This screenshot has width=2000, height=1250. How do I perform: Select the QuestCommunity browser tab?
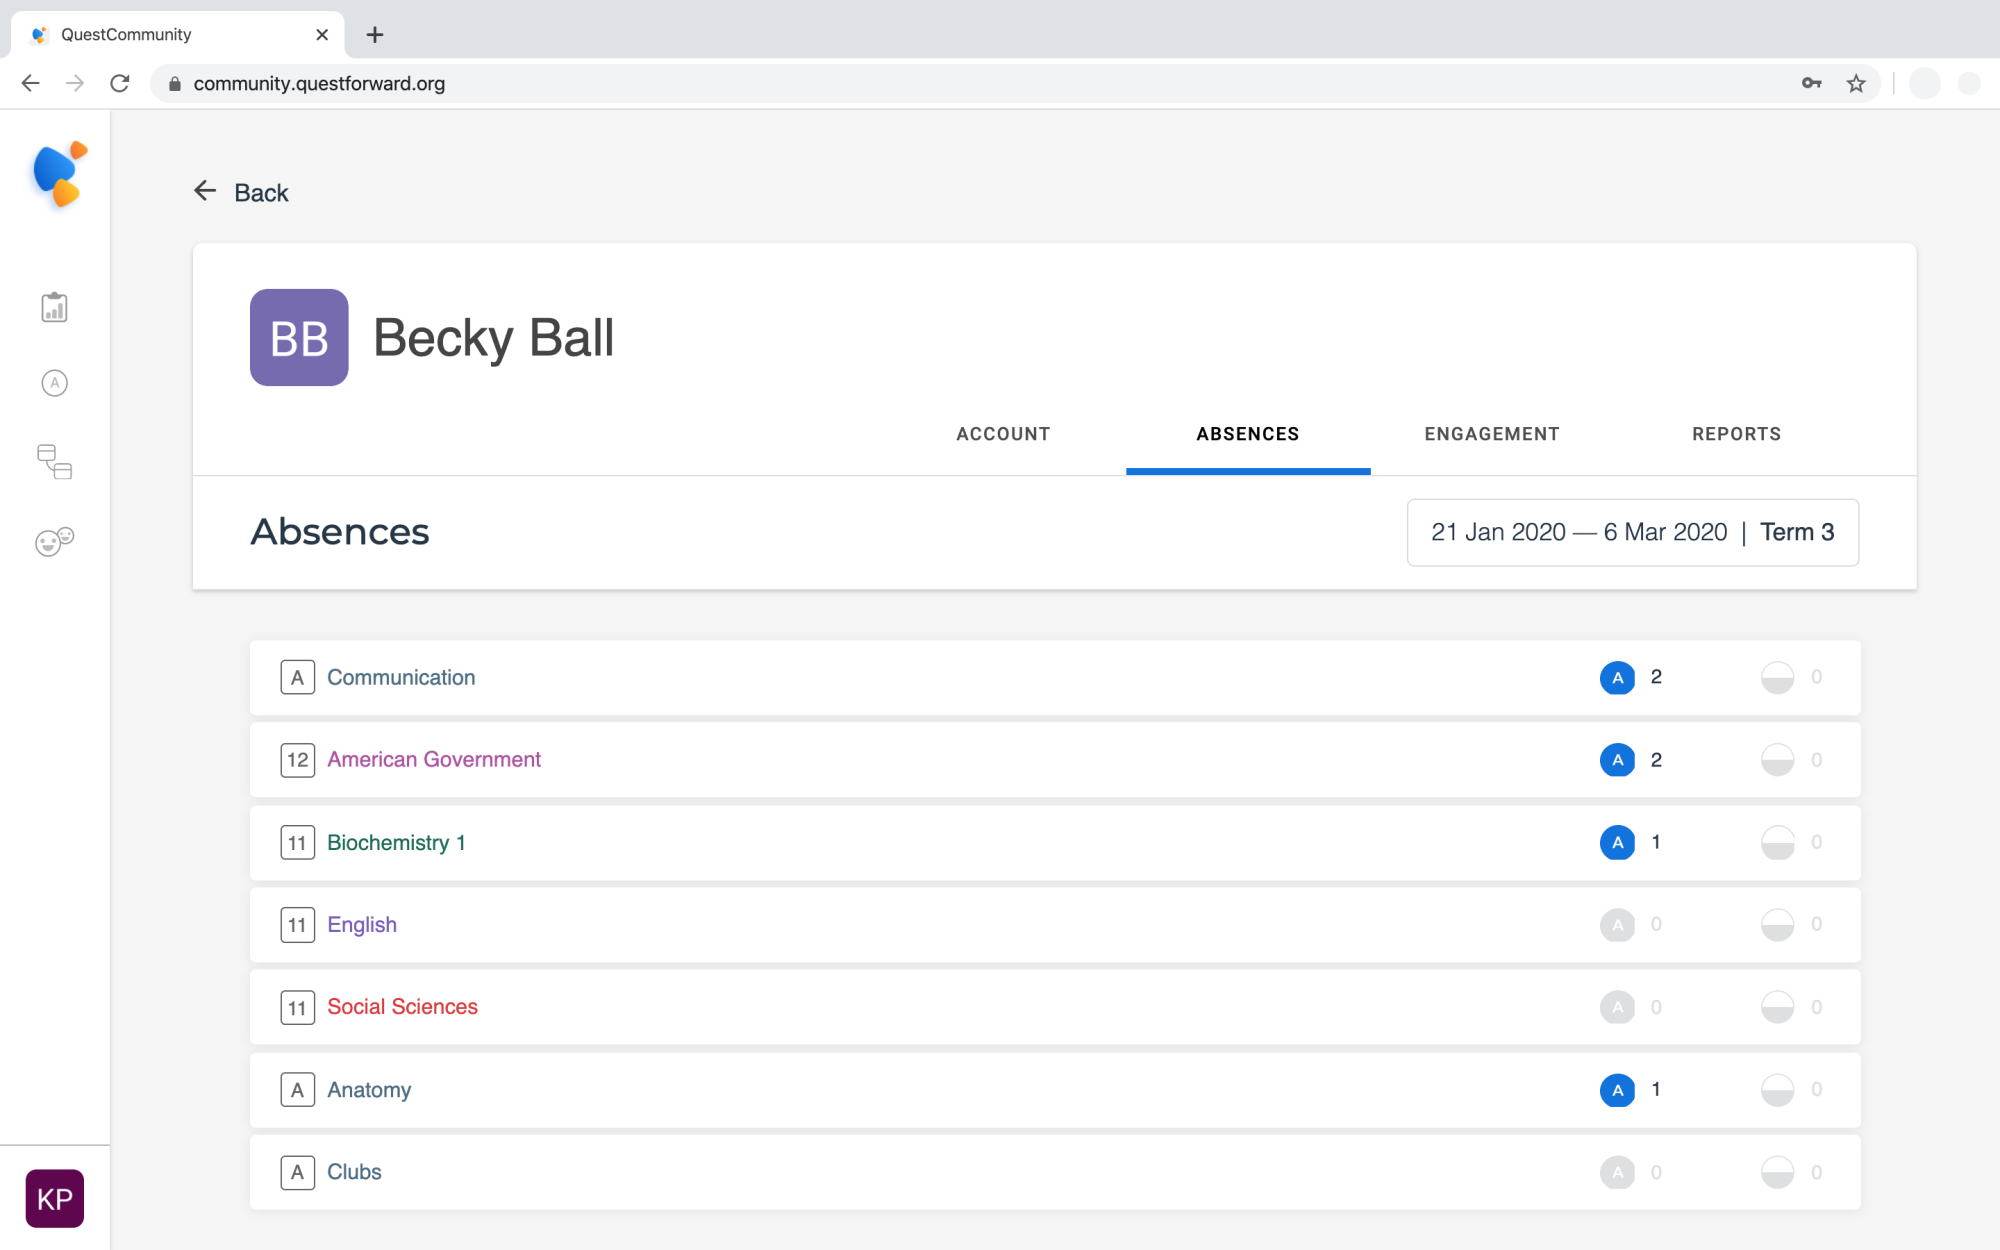tap(178, 34)
